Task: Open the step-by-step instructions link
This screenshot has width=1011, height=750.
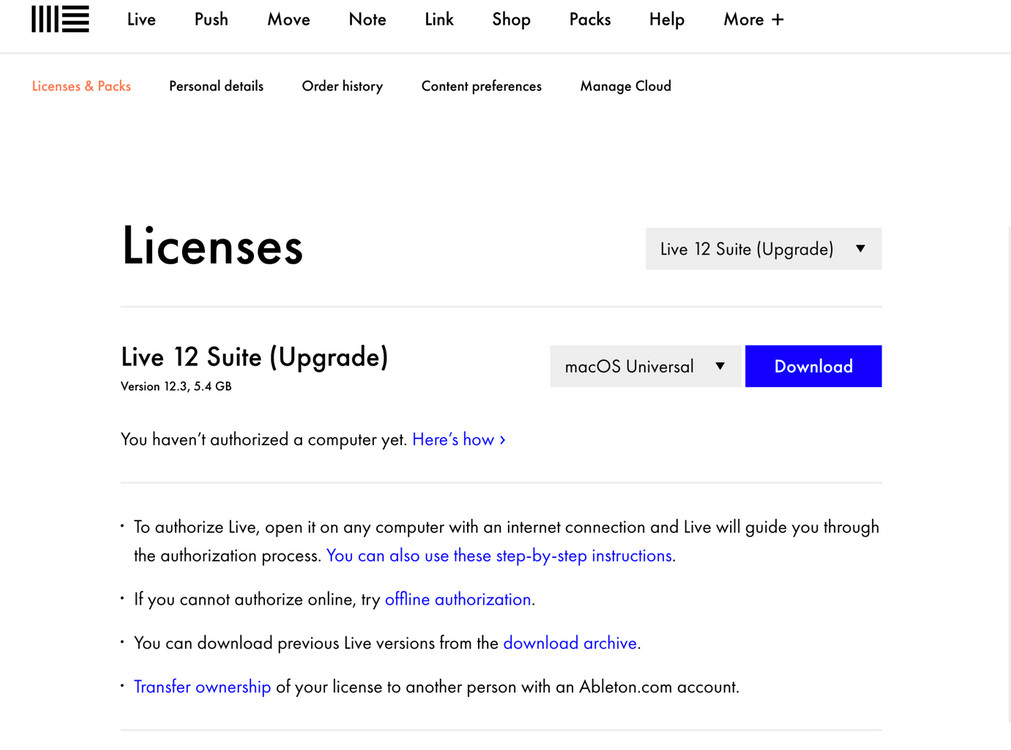Action: pos(499,555)
